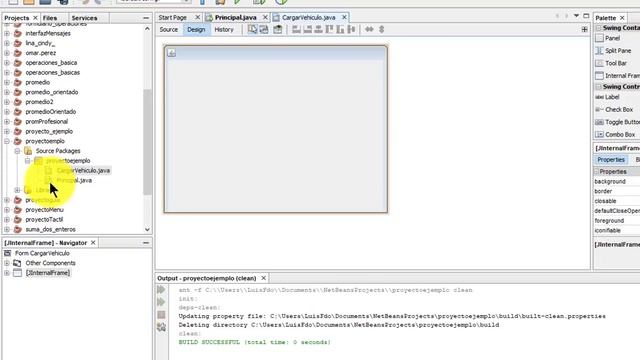Screen dimensions: 640x360
Task: Toggle Change Vertical Resizability icon
Action: point(381,29)
